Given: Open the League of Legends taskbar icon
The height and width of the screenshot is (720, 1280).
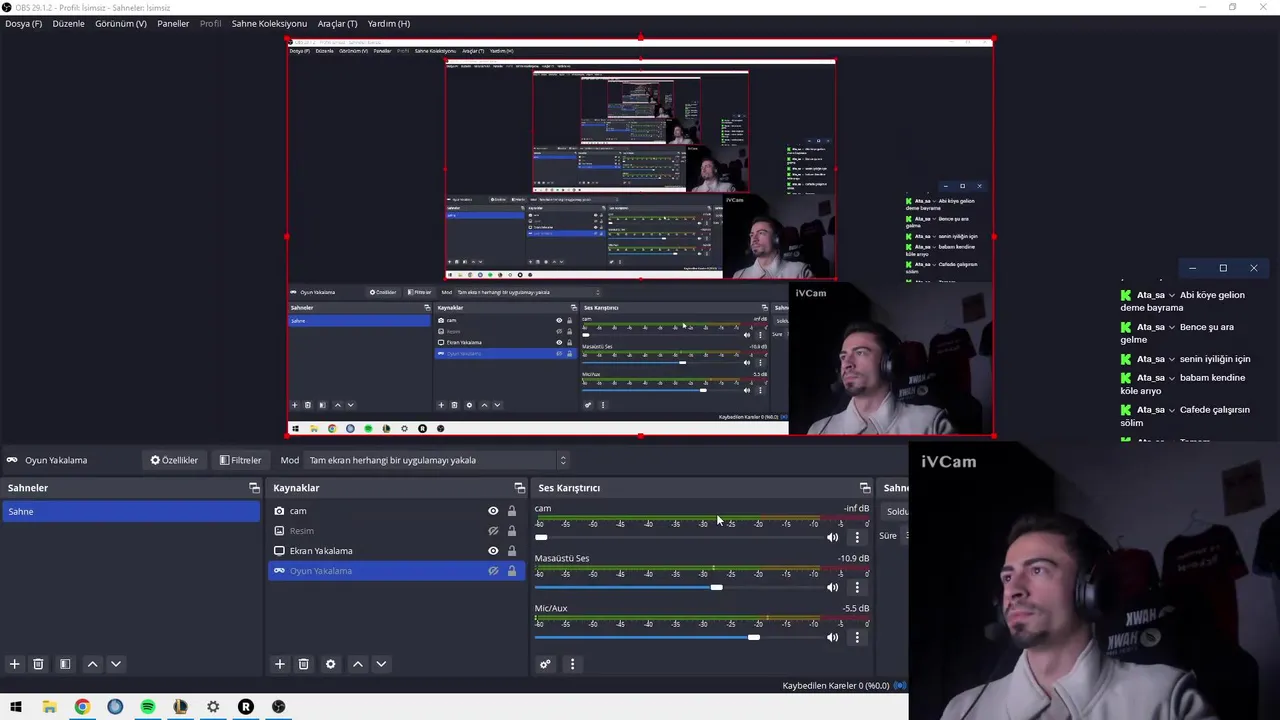Looking at the screenshot, I should (x=180, y=707).
